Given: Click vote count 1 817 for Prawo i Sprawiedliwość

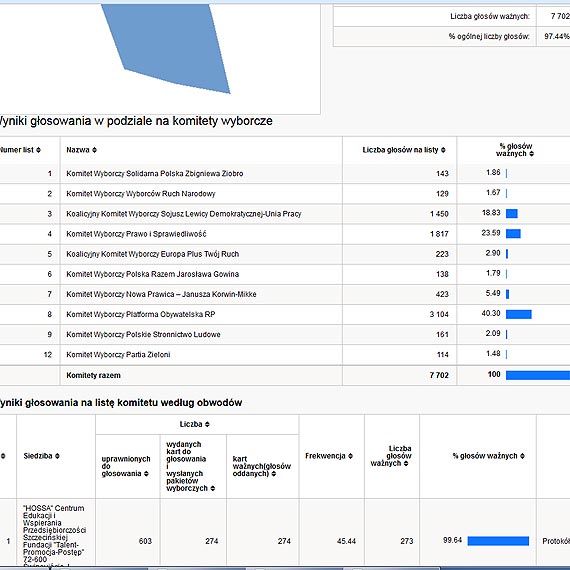Looking at the screenshot, I should pyautogui.click(x=439, y=234).
